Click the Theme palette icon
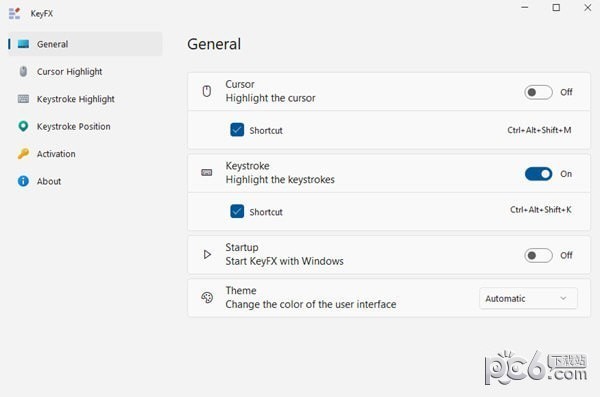The height and width of the screenshot is (397, 600). coord(207,297)
